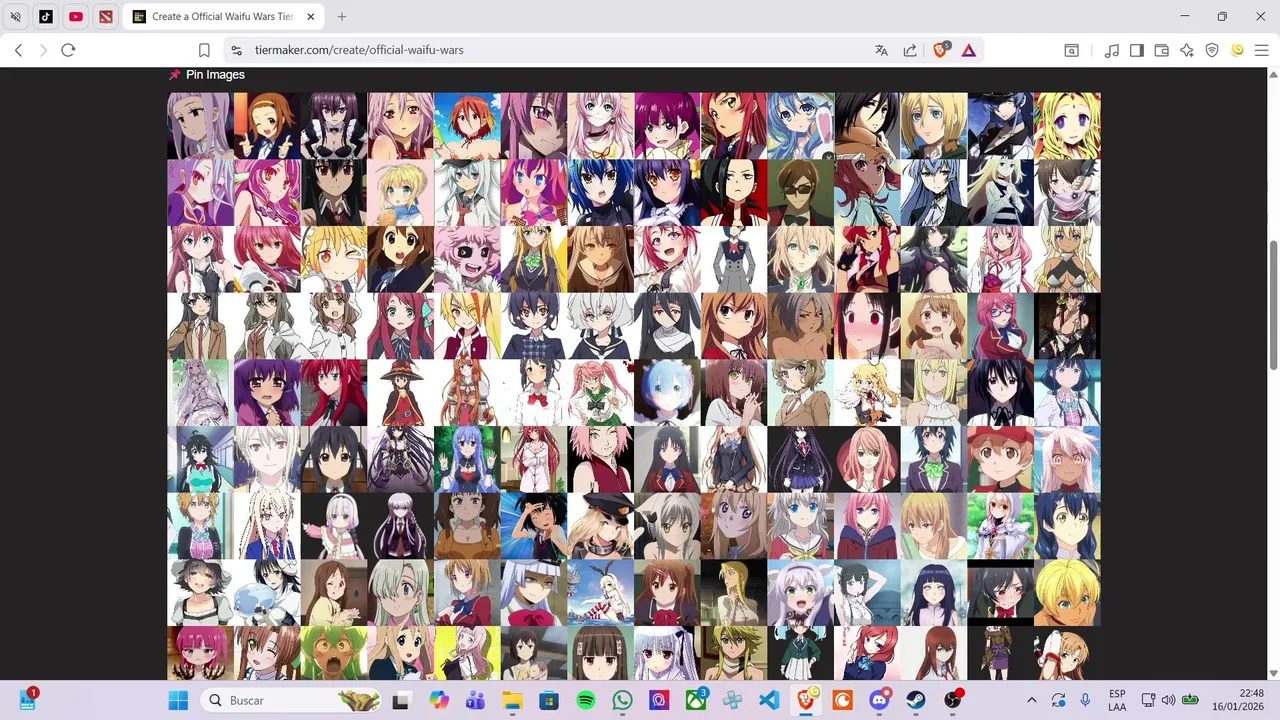
Task: Launch Leo AI assistant
Action: [x=1187, y=50]
